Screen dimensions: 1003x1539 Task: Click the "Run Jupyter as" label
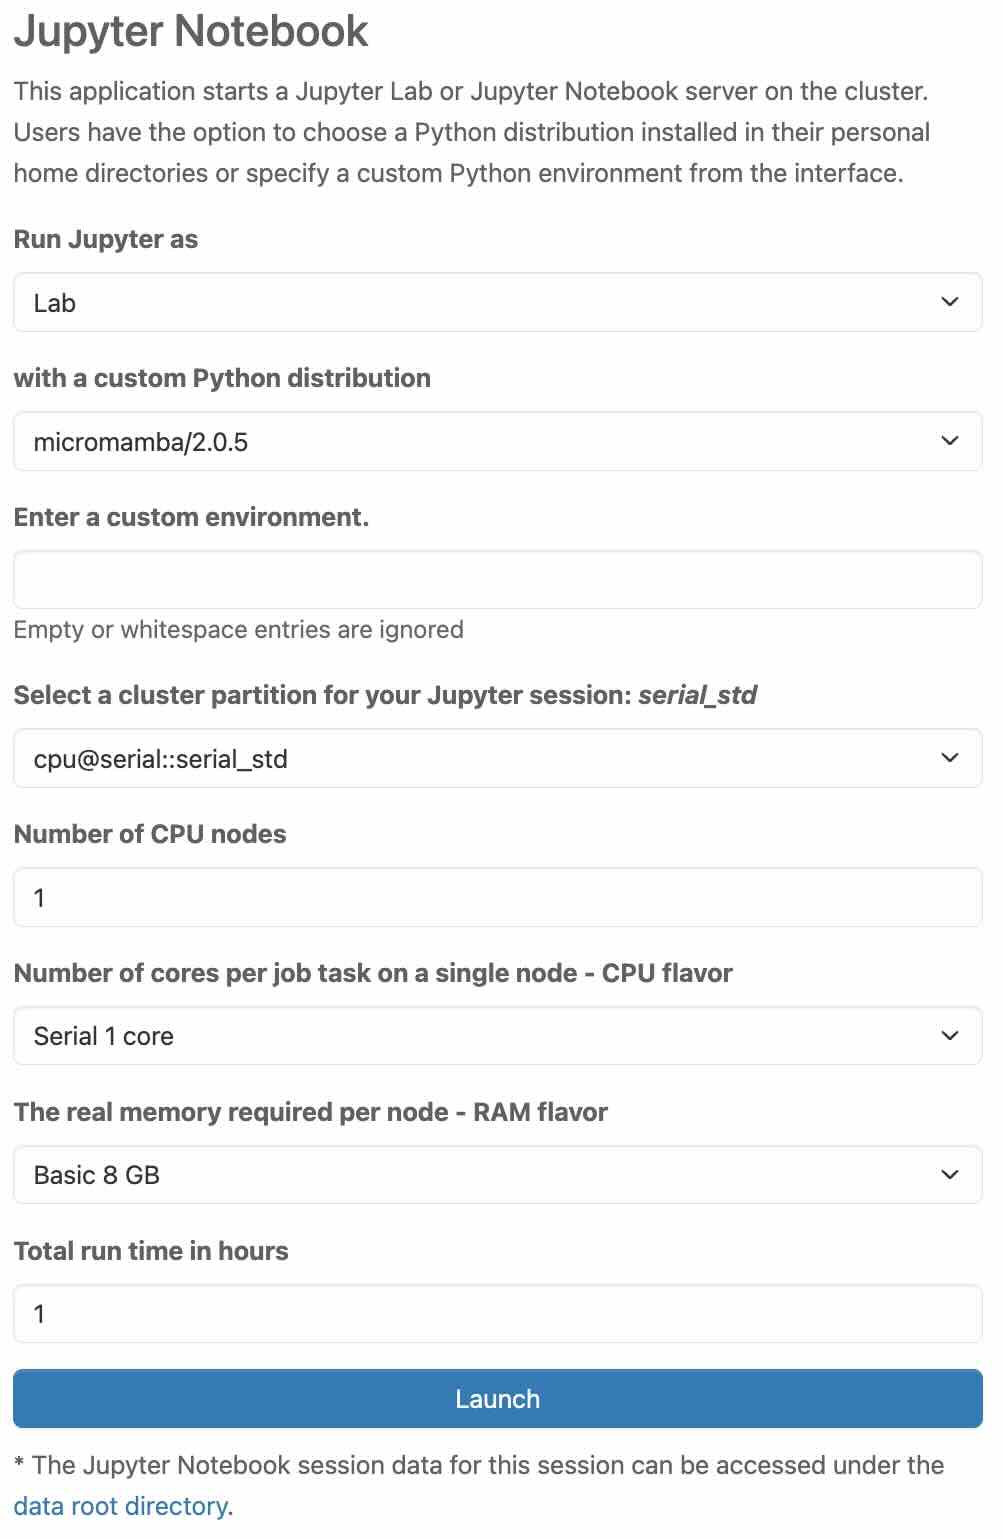point(106,240)
